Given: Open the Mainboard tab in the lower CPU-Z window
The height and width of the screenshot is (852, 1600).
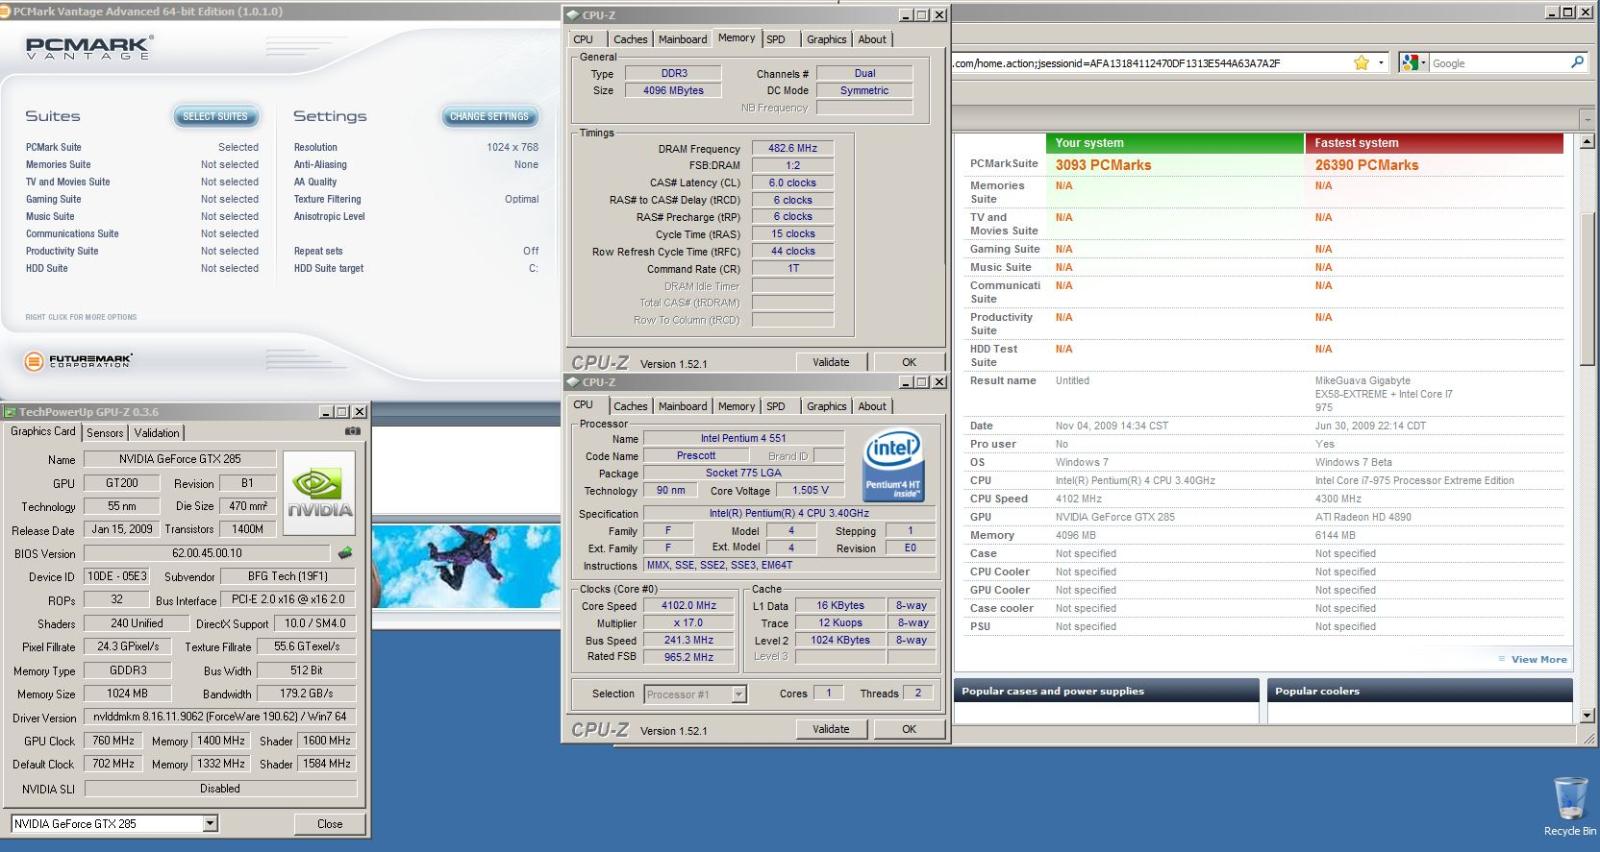Looking at the screenshot, I should click(x=683, y=406).
